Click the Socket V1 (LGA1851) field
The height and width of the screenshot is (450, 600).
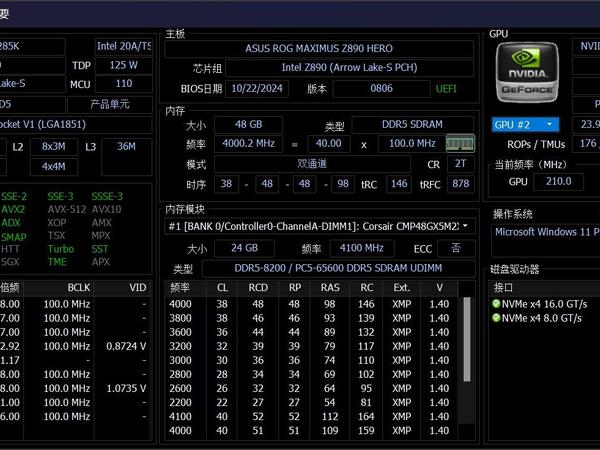point(76,124)
